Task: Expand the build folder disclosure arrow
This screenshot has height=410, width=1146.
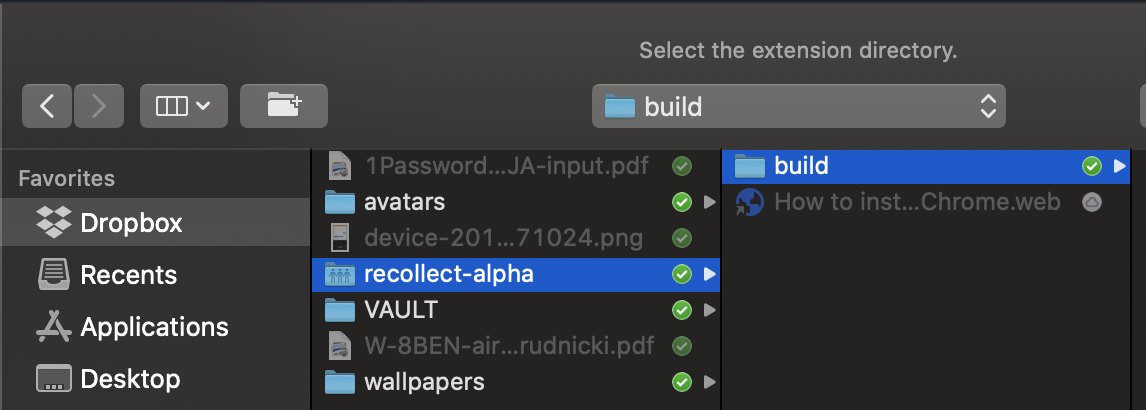Action: point(1120,166)
